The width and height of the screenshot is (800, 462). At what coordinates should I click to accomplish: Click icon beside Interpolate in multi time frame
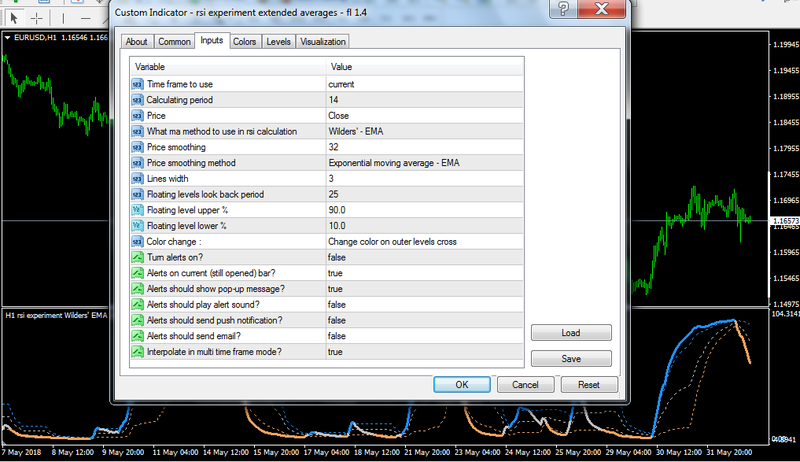point(137,352)
